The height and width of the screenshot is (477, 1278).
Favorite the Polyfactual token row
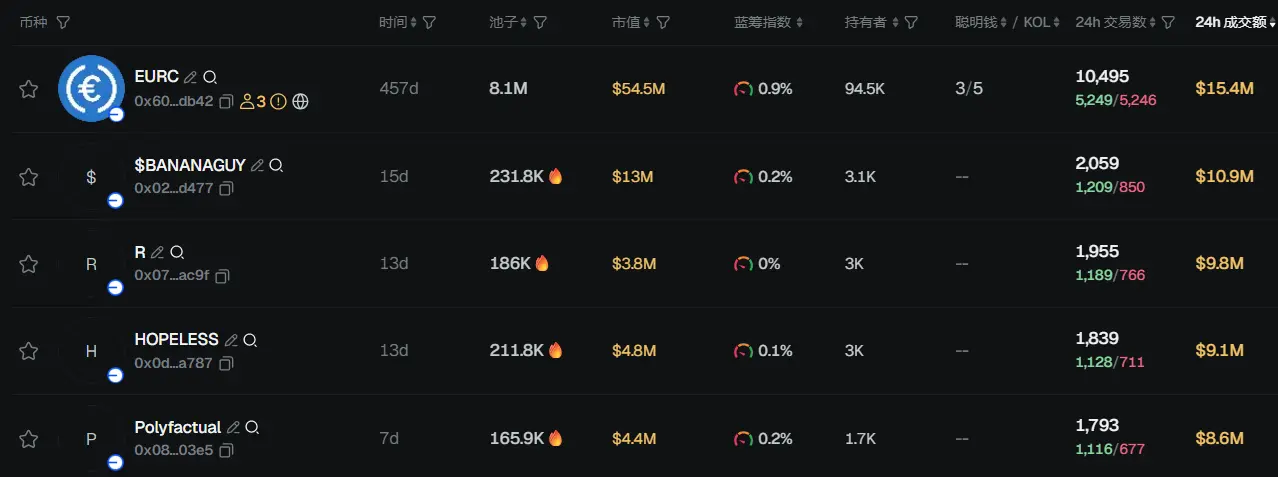pyautogui.click(x=29, y=439)
